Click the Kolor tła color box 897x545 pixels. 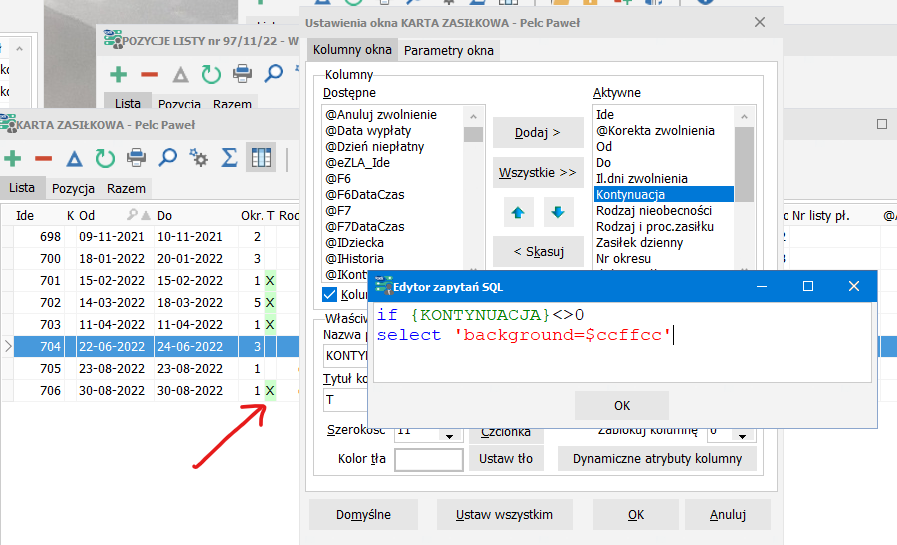point(428,459)
